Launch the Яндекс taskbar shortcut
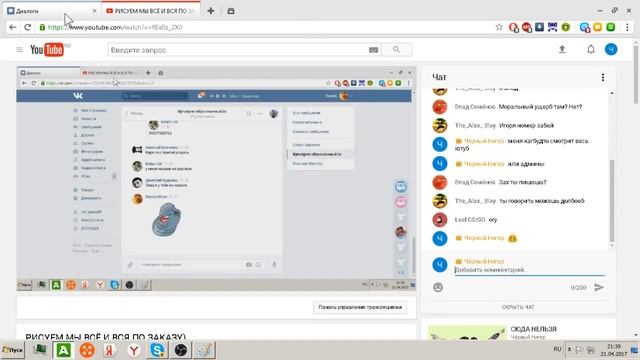Screen dimensions: 640x360 point(109,350)
